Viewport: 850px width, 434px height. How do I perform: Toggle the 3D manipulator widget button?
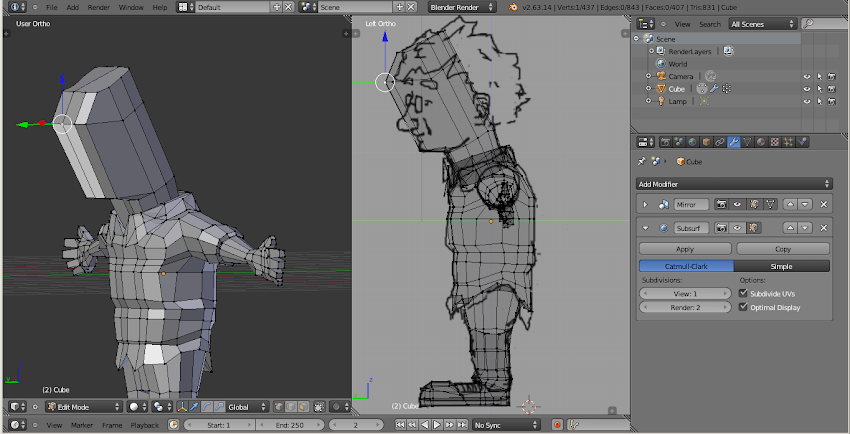pyautogui.click(x=182, y=407)
